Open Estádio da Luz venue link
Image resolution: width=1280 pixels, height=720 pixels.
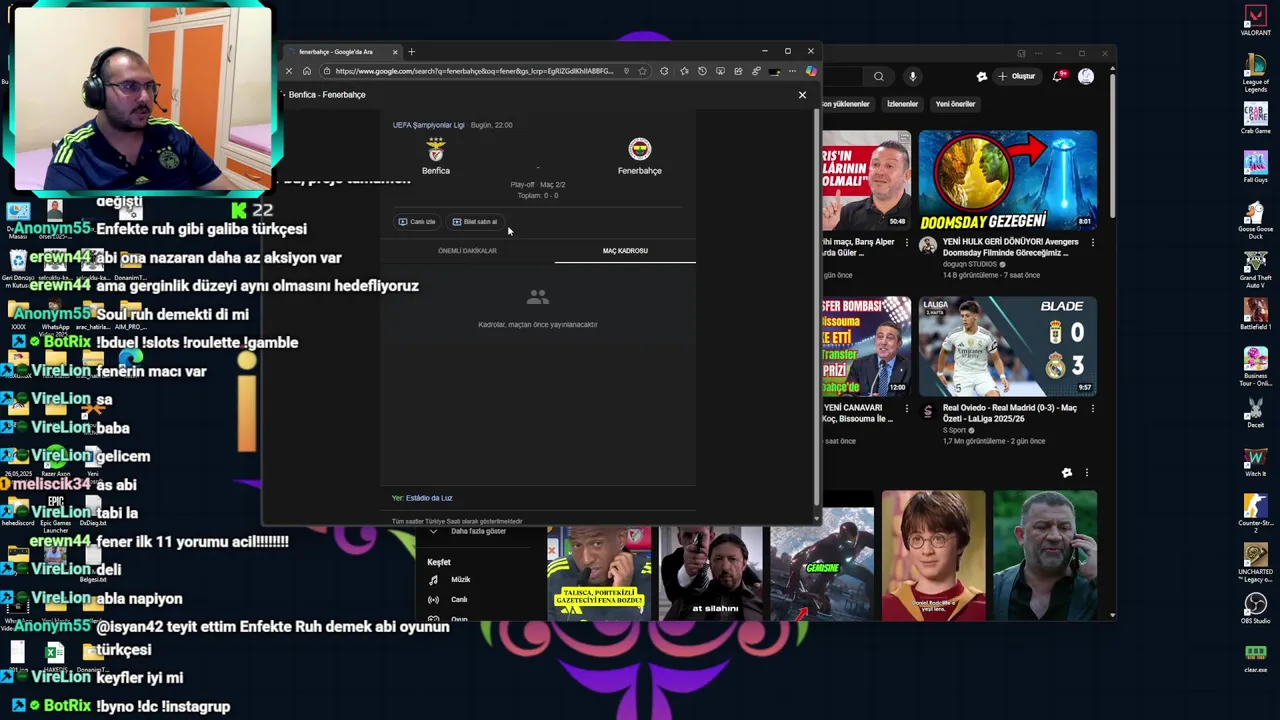click(429, 498)
